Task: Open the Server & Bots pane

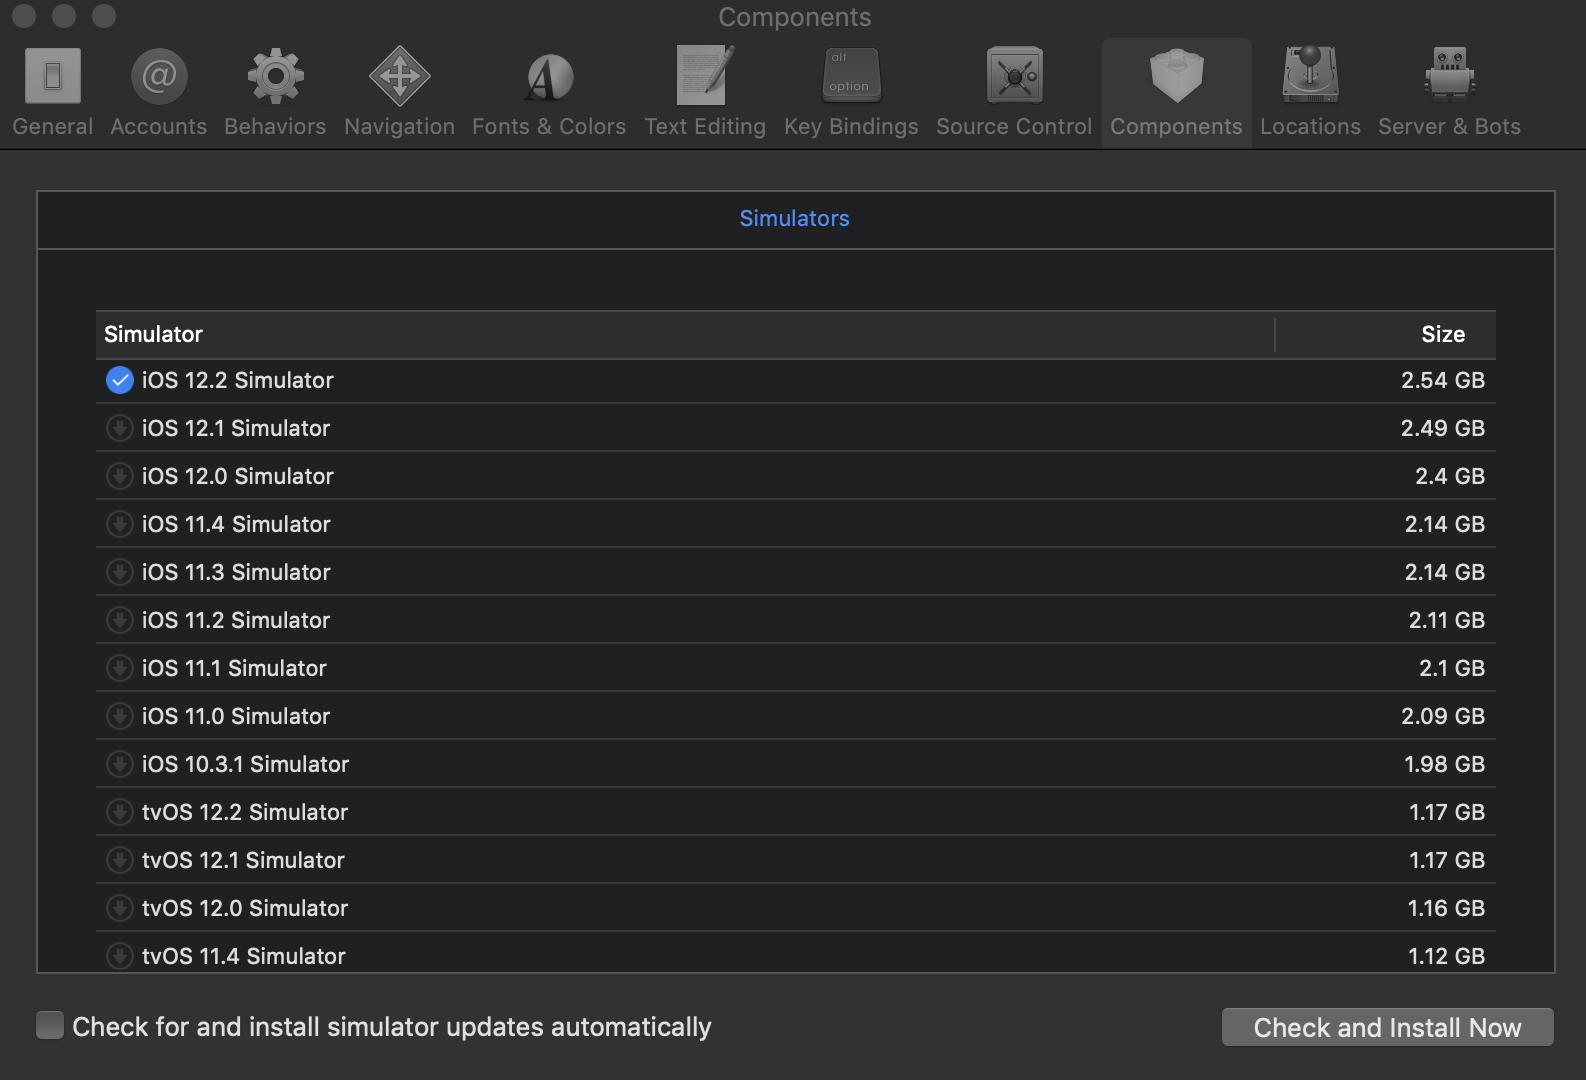Action: tap(1449, 92)
